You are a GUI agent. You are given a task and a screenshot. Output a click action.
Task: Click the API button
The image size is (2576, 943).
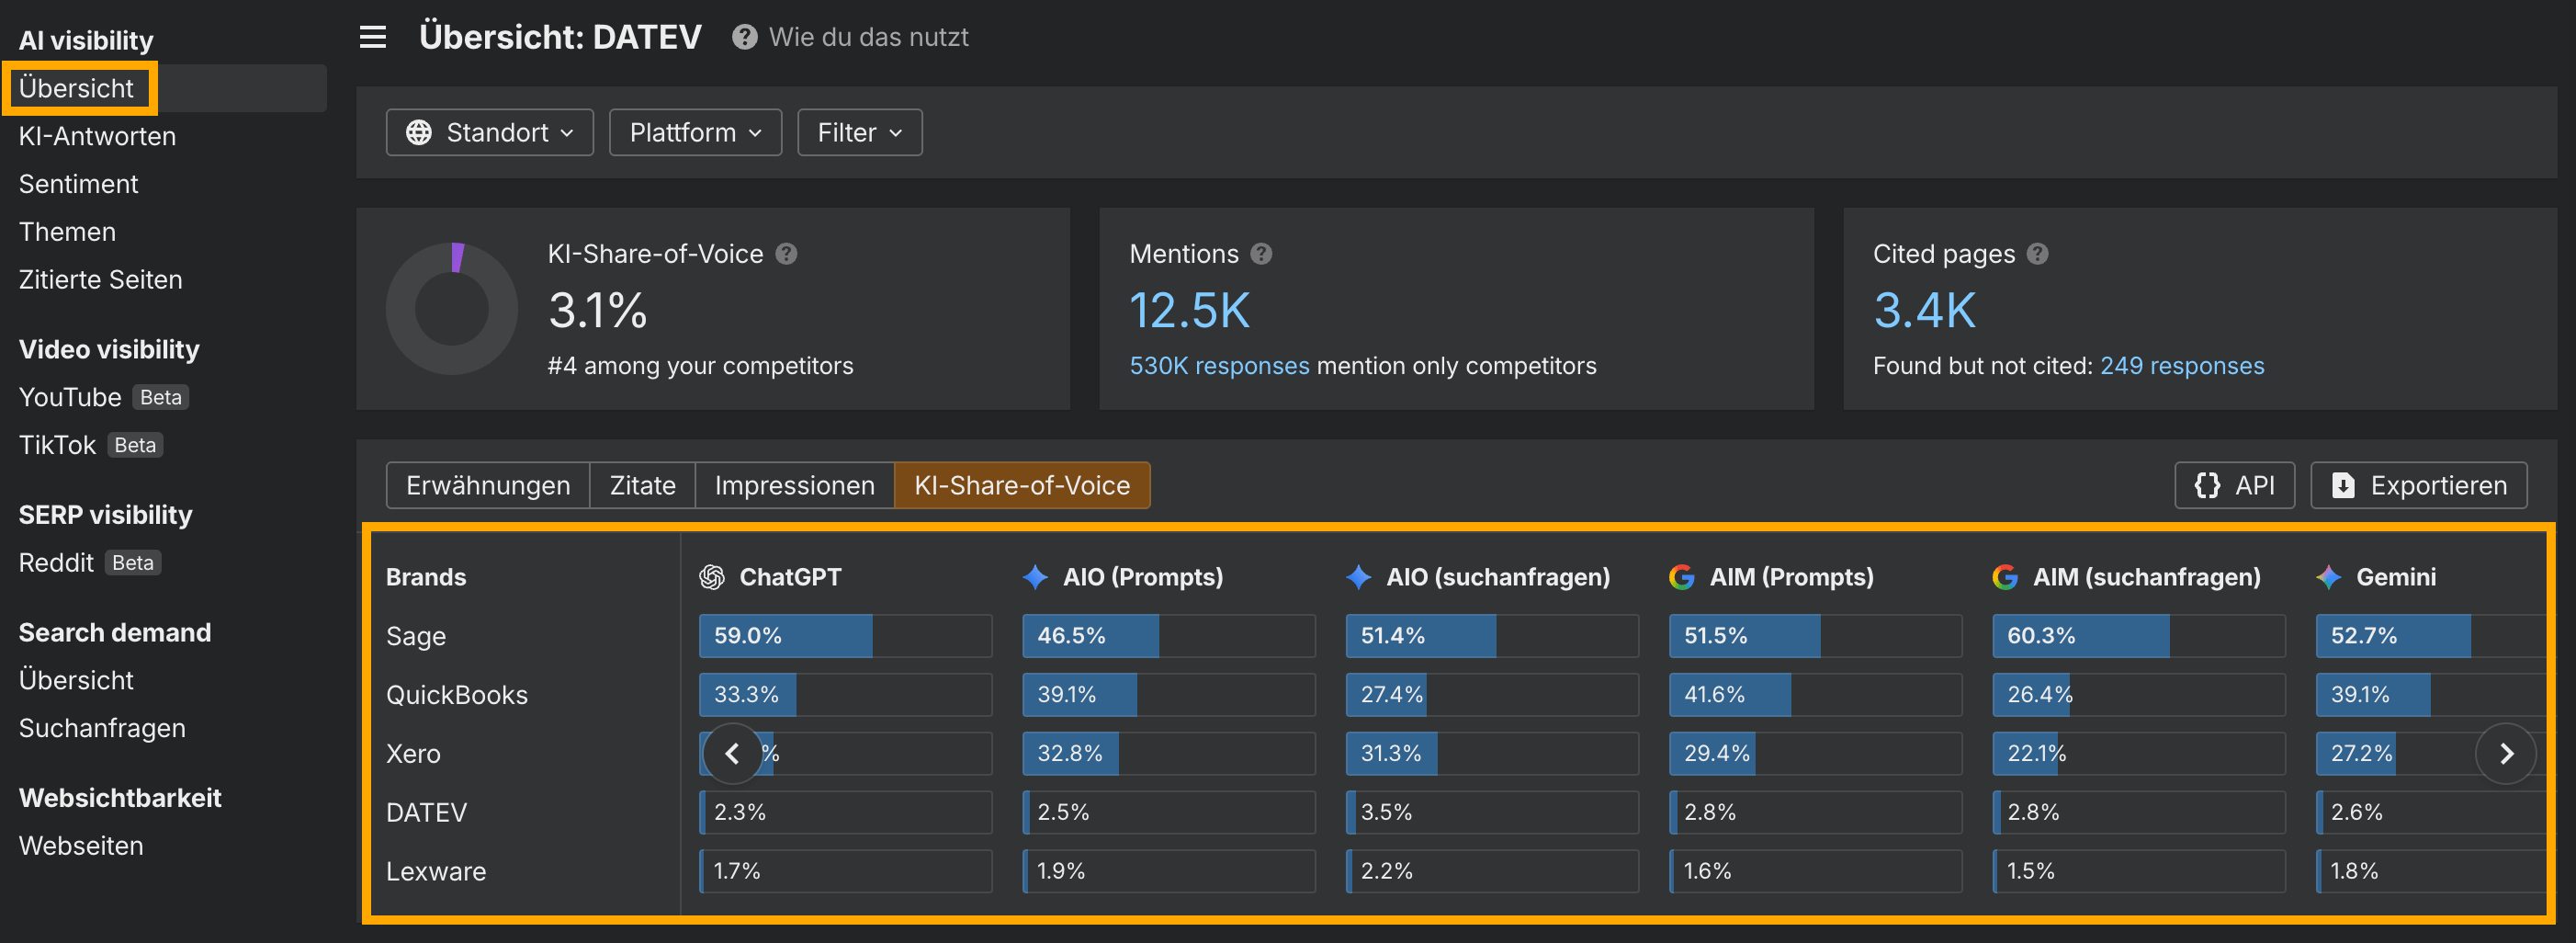pyautogui.click(x=2234, y=485)
